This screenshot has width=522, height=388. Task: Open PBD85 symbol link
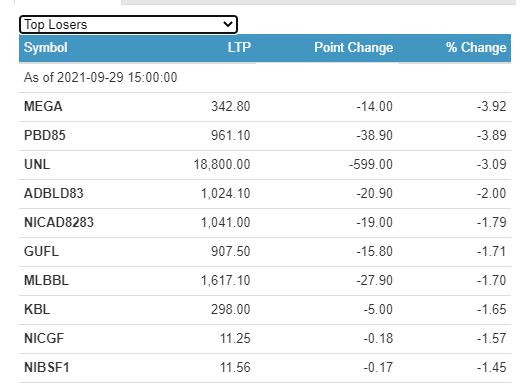[x=45, y=136]
